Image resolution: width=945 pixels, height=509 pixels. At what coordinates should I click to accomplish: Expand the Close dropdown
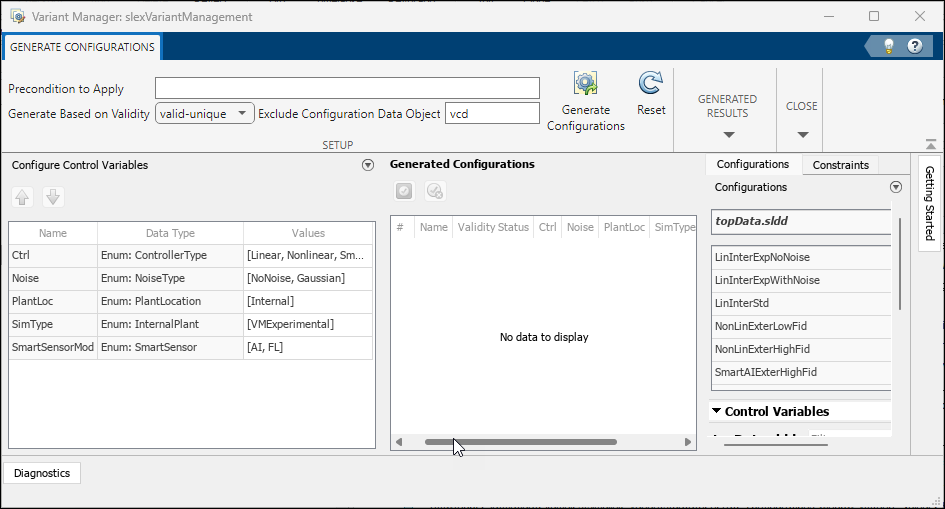pos(802,134)
